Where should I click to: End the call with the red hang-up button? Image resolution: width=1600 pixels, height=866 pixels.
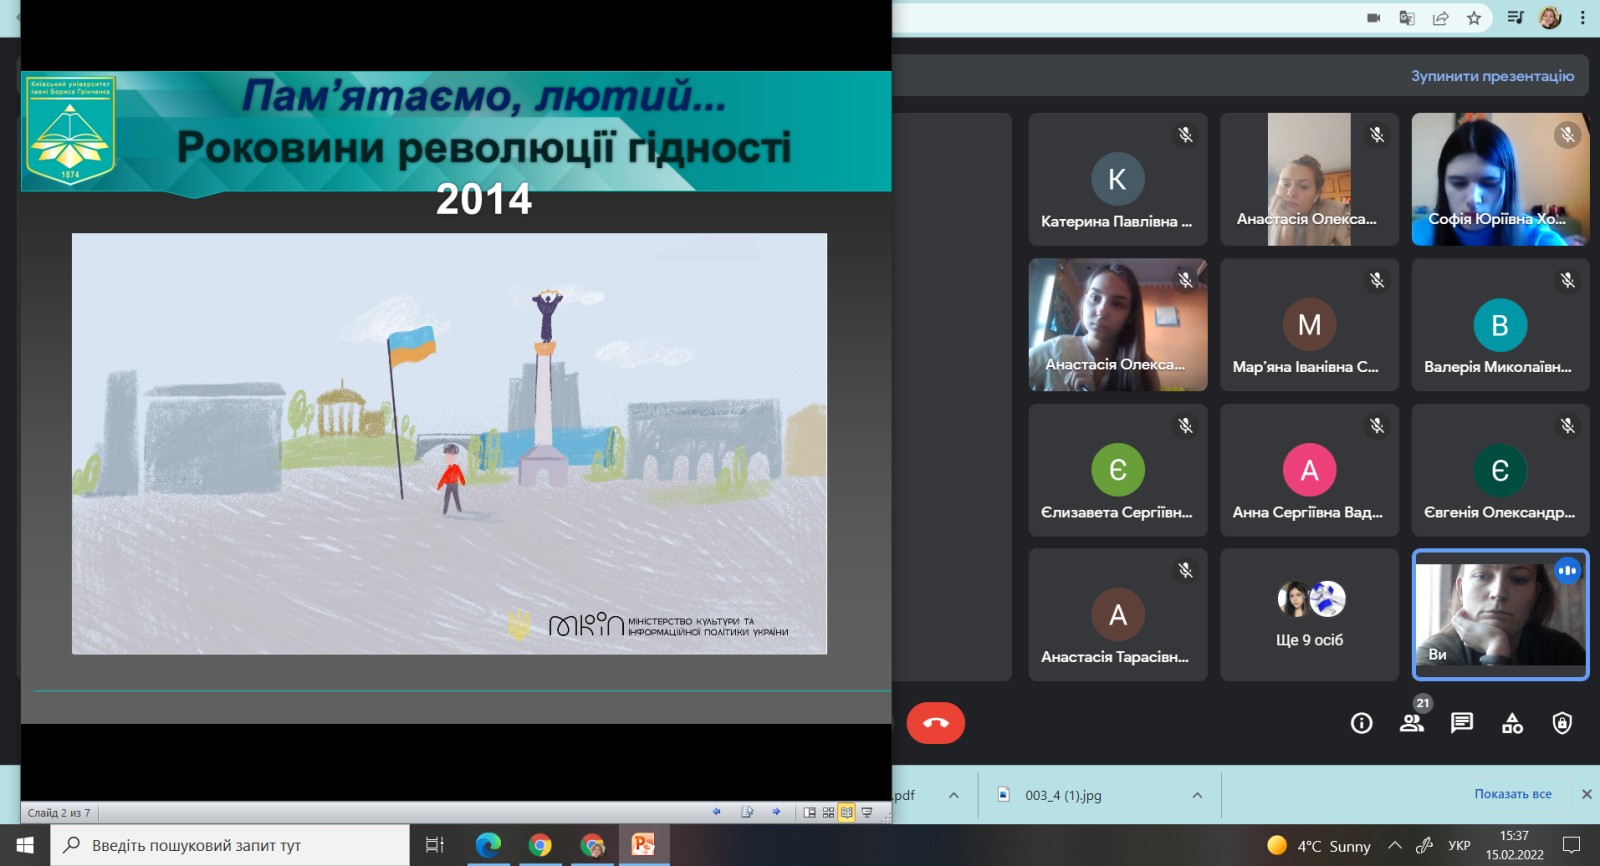[935, 723]
